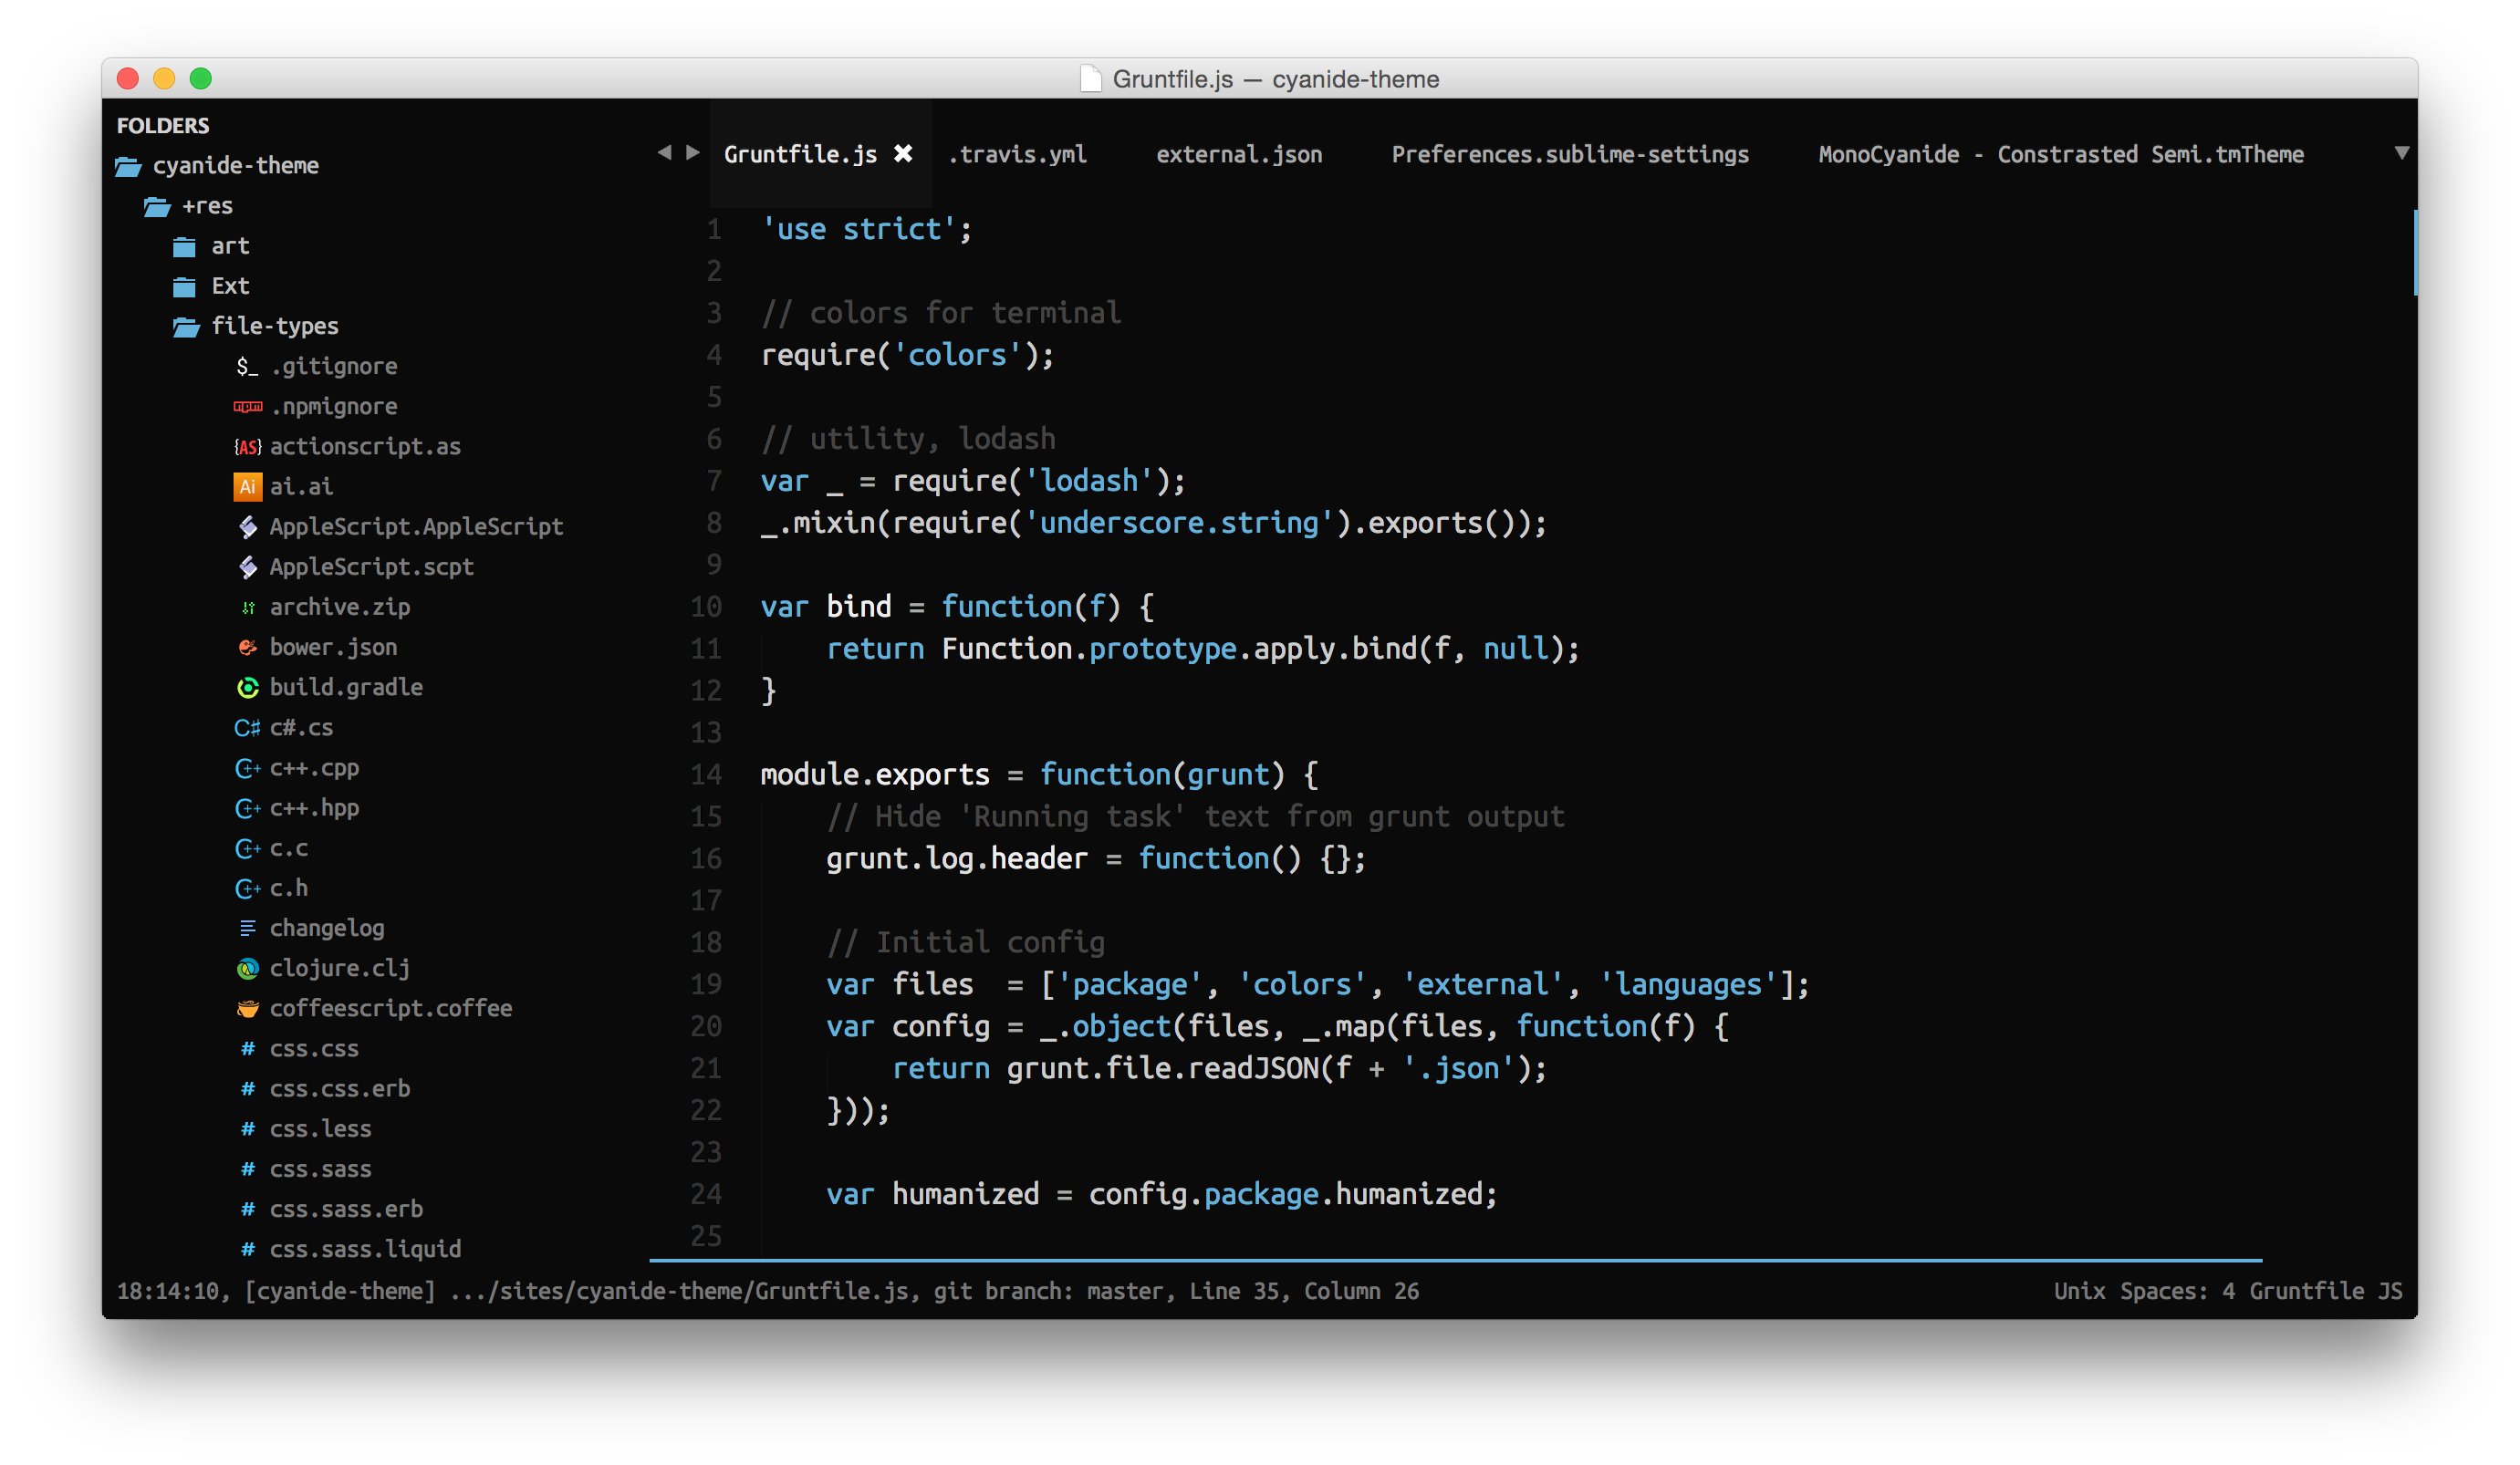Image resolution: width=2520 pixels, height=1465 pixels.
Task: Open the Preferences.sublime-settings tab
Action: (1573, 153)
